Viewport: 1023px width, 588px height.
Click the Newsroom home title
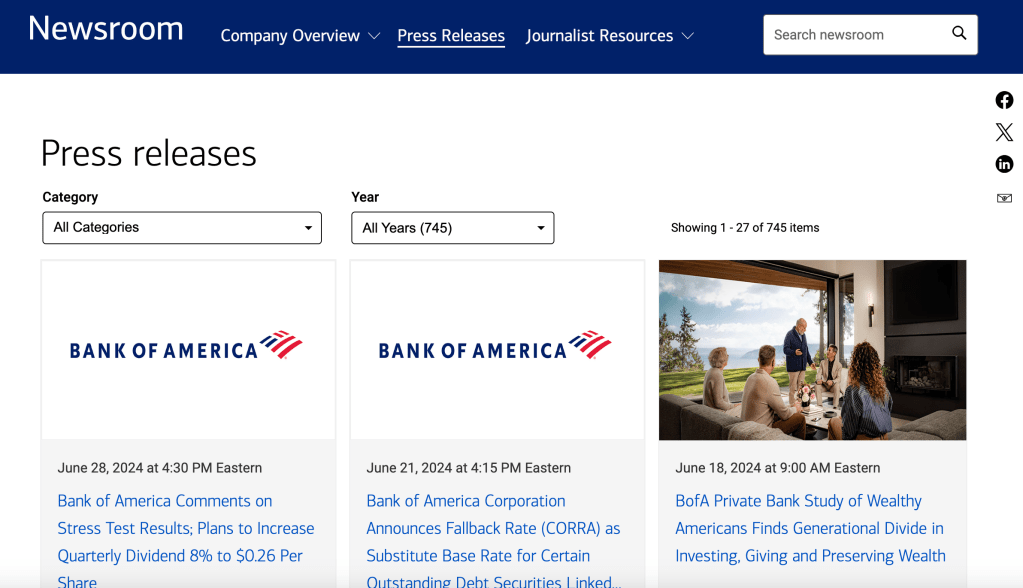[106, 29]
